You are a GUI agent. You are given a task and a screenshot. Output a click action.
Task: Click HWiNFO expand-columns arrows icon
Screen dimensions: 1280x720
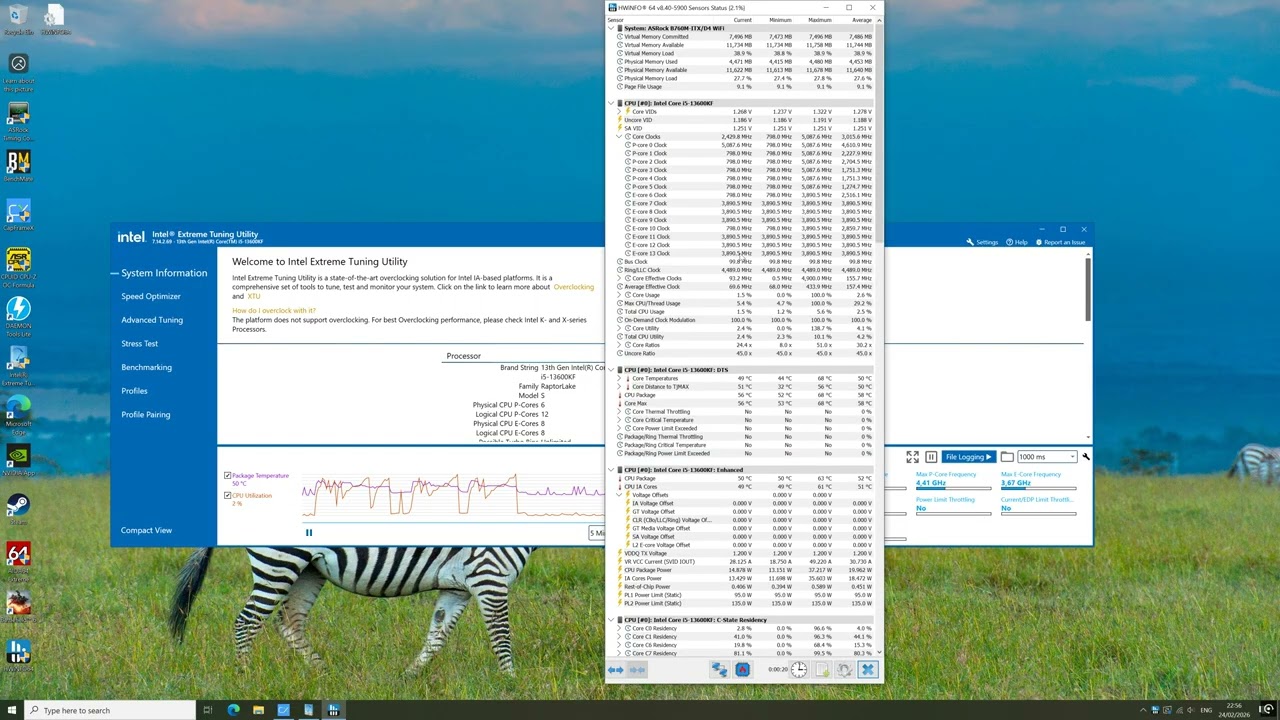pos(615,670)
